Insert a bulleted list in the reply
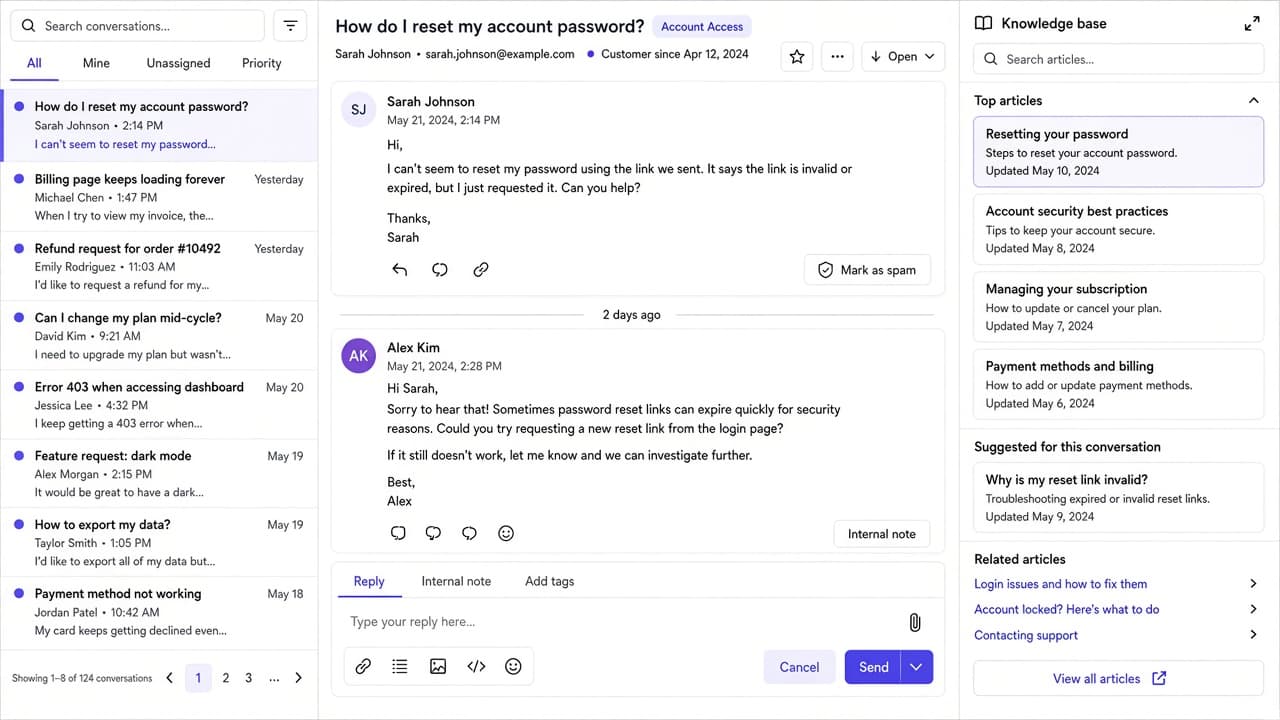The width and height of the screenshot is (1280, 720). [400, 667]
